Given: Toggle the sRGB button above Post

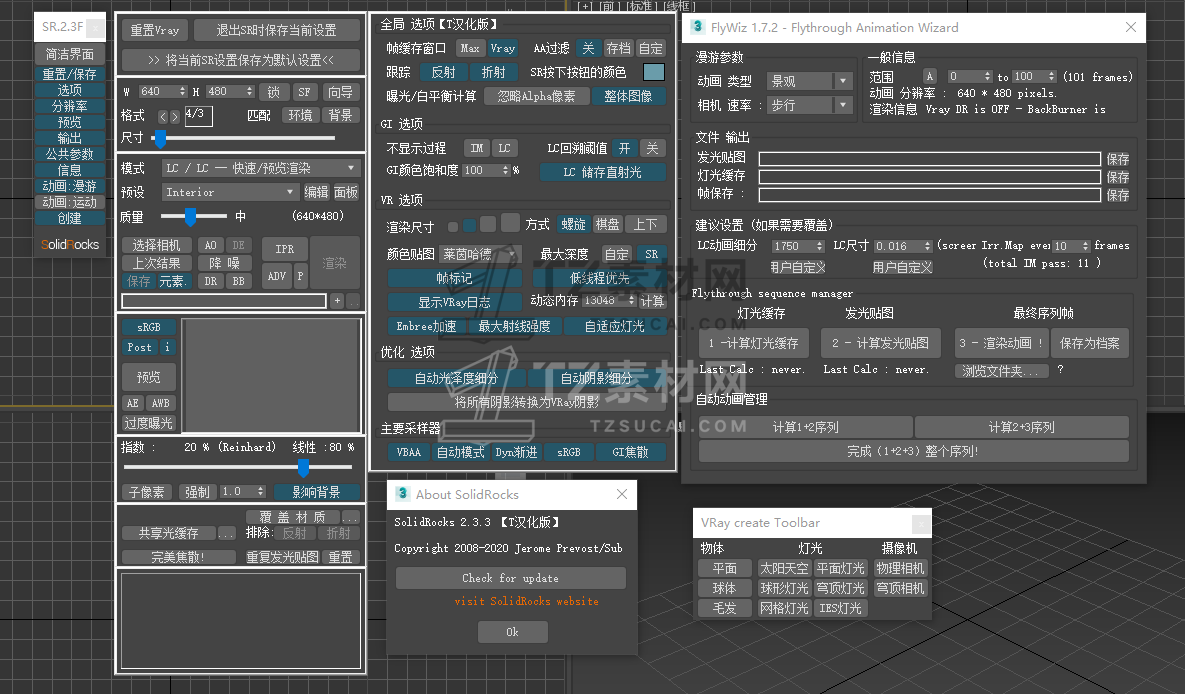Looking at the screenshot, I should [x=148, y=327].
